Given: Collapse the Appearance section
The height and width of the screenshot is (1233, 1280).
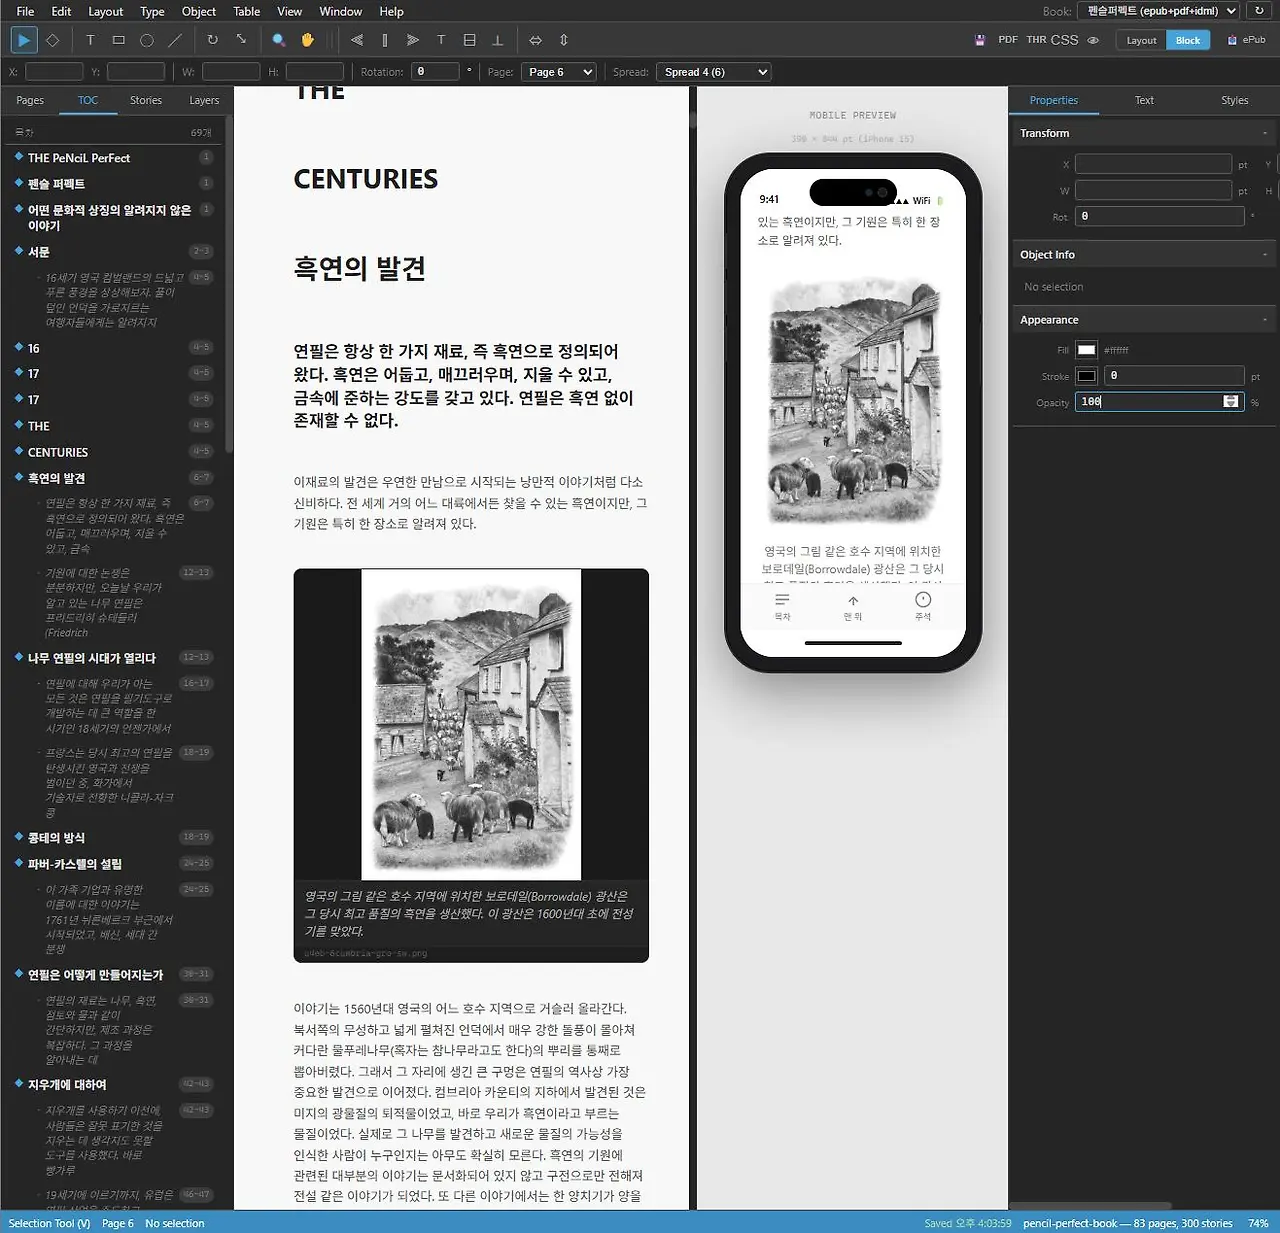Looking at the screenshot, I should coord(1264,320).
